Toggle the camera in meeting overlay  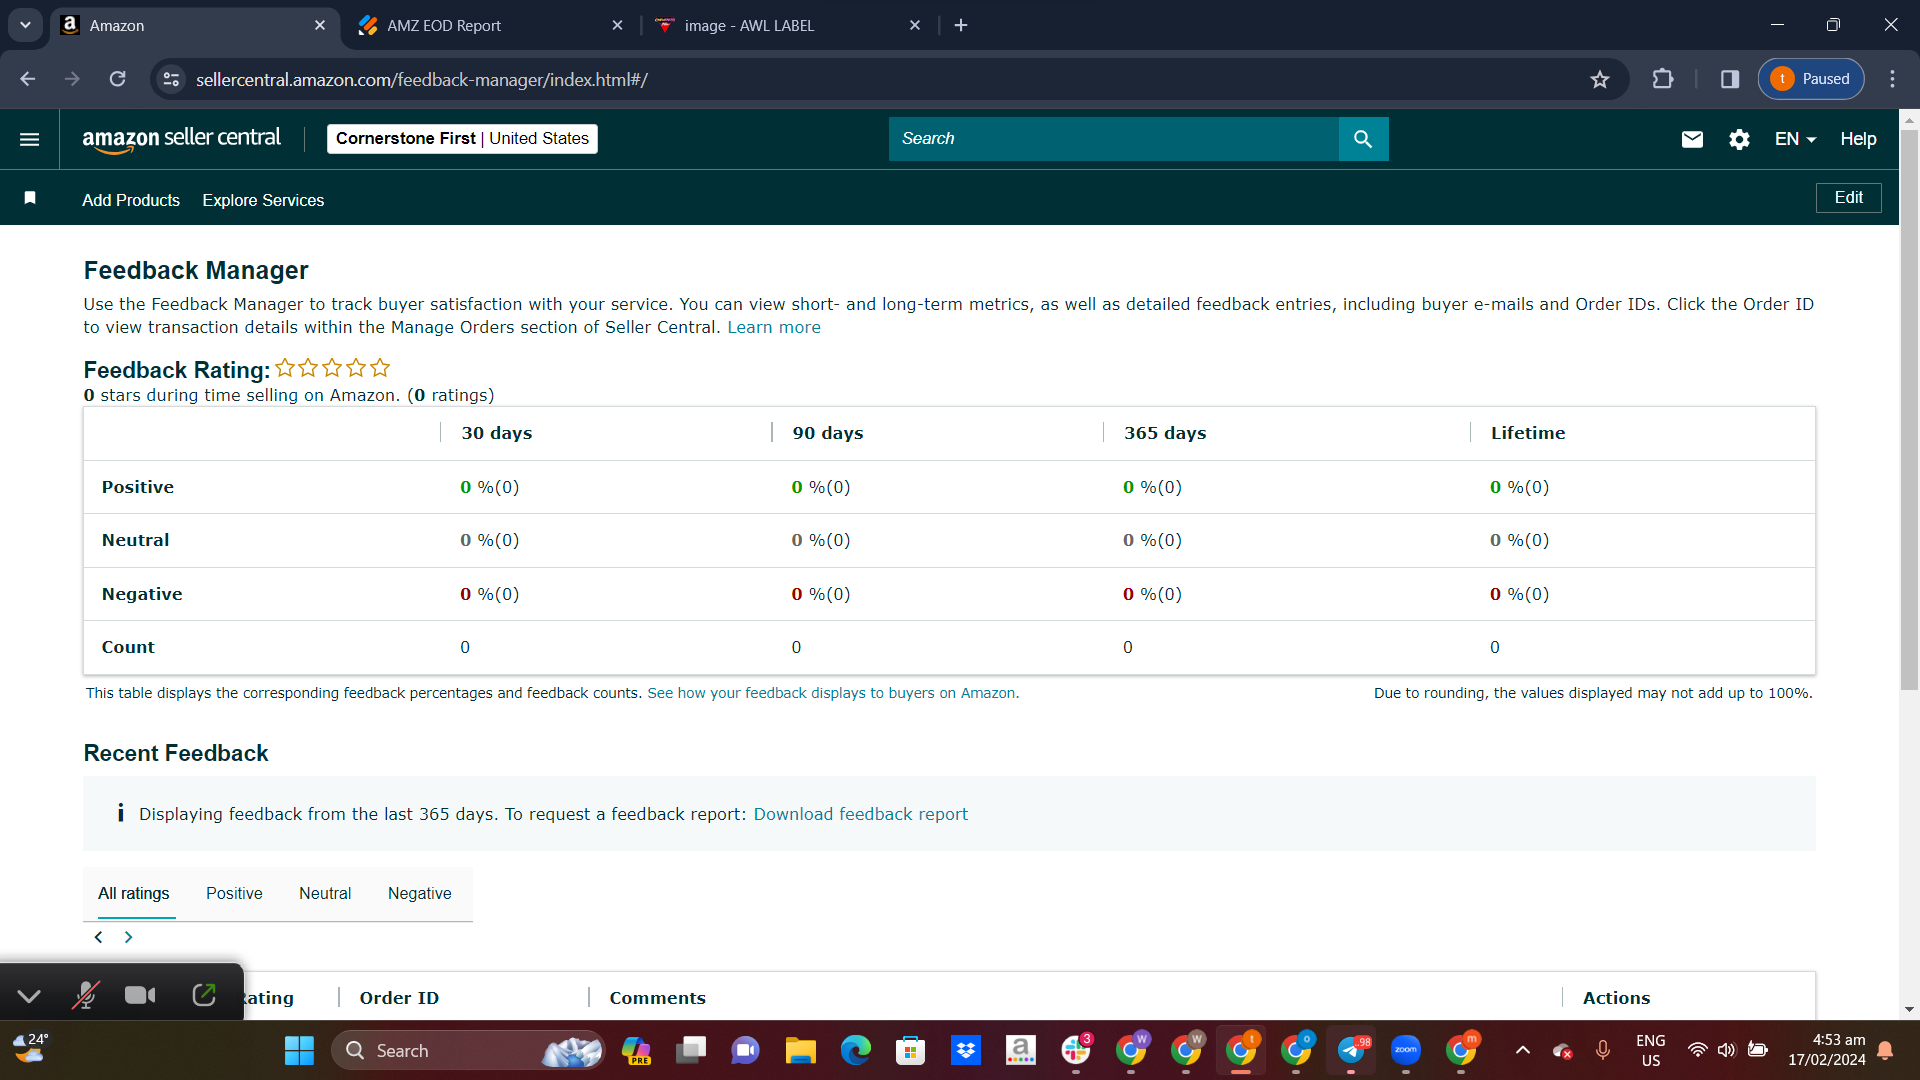pyautogui.click(x=140, y=994)
